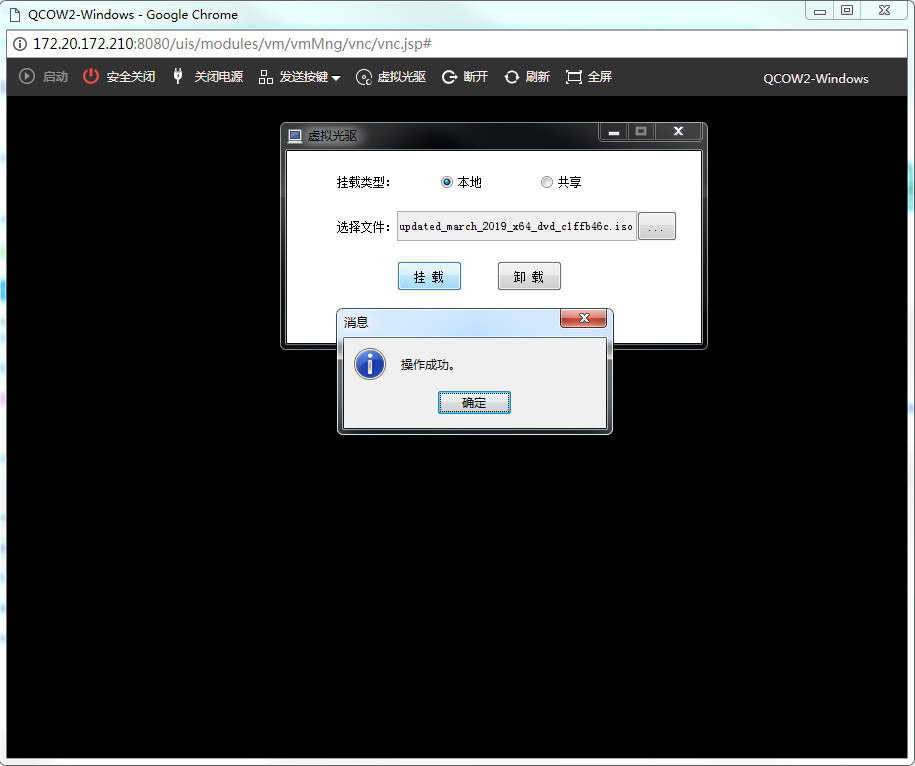The image size is (915, 766).
Task: Click the 关闭电源 power off plug icon
Action: (178, 76)
